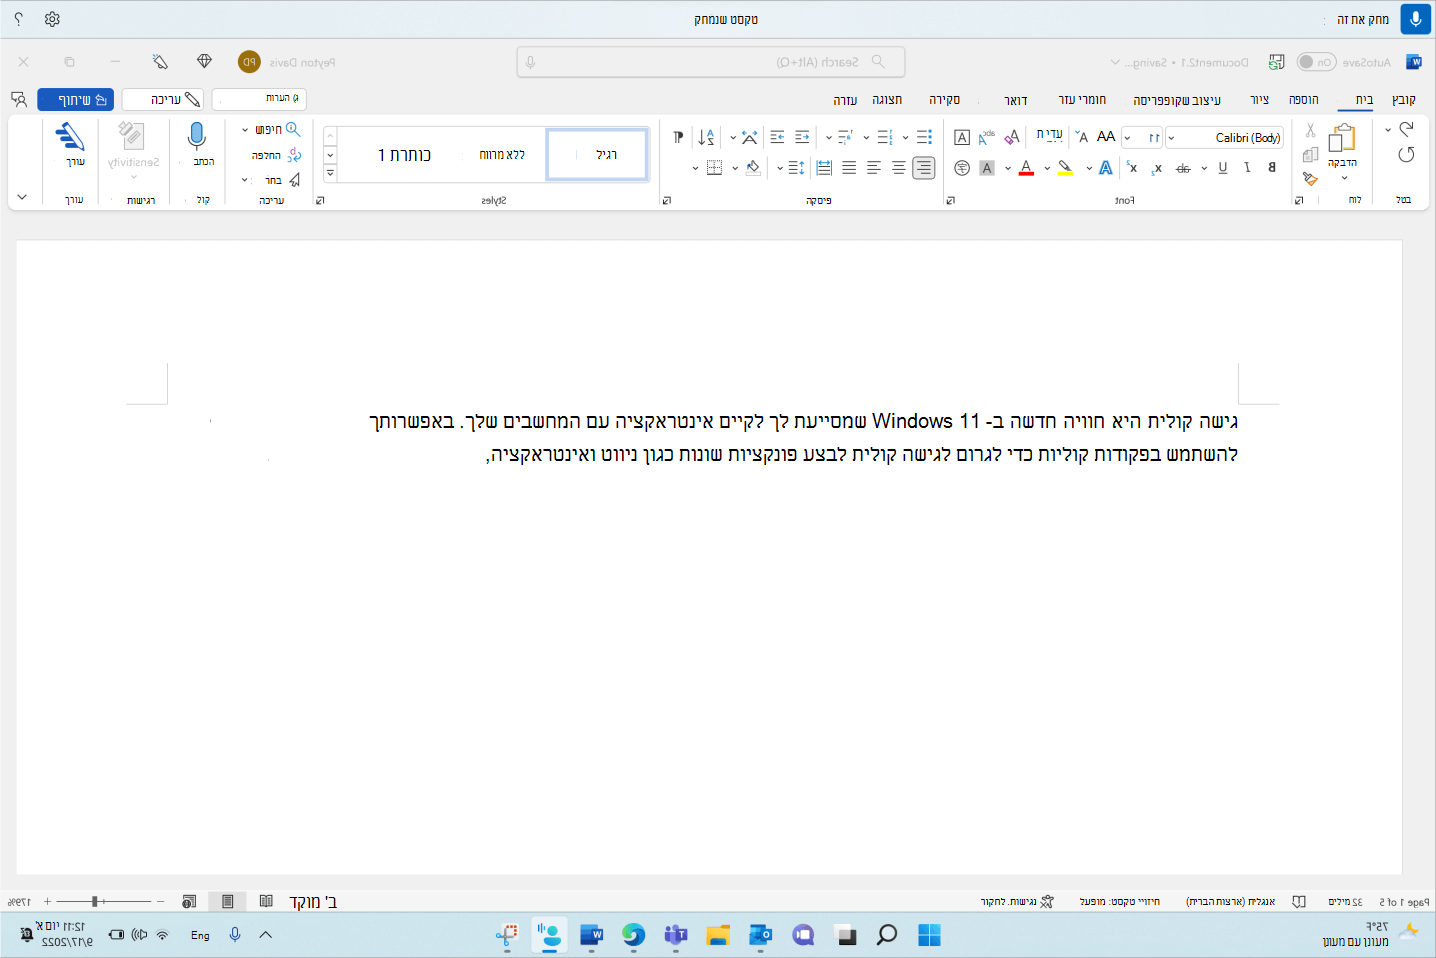The image size is (1436, 958).
Task: Click the Save icon in the title bar
Action: [1276, 62]
